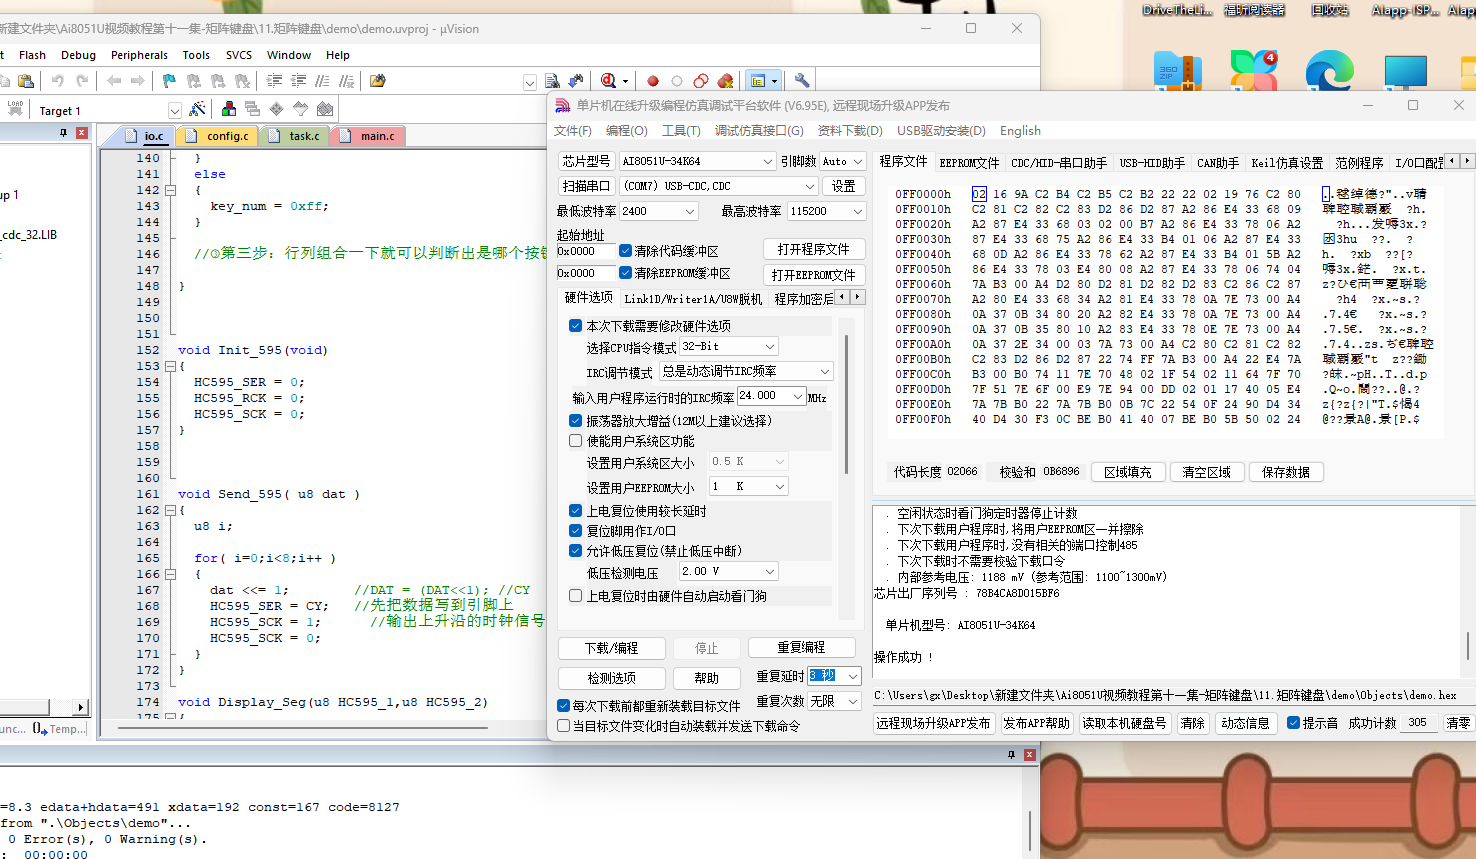1476x859 pixels.
Task: Open the Peripherals menu in µVision
Action: (139, 55)
